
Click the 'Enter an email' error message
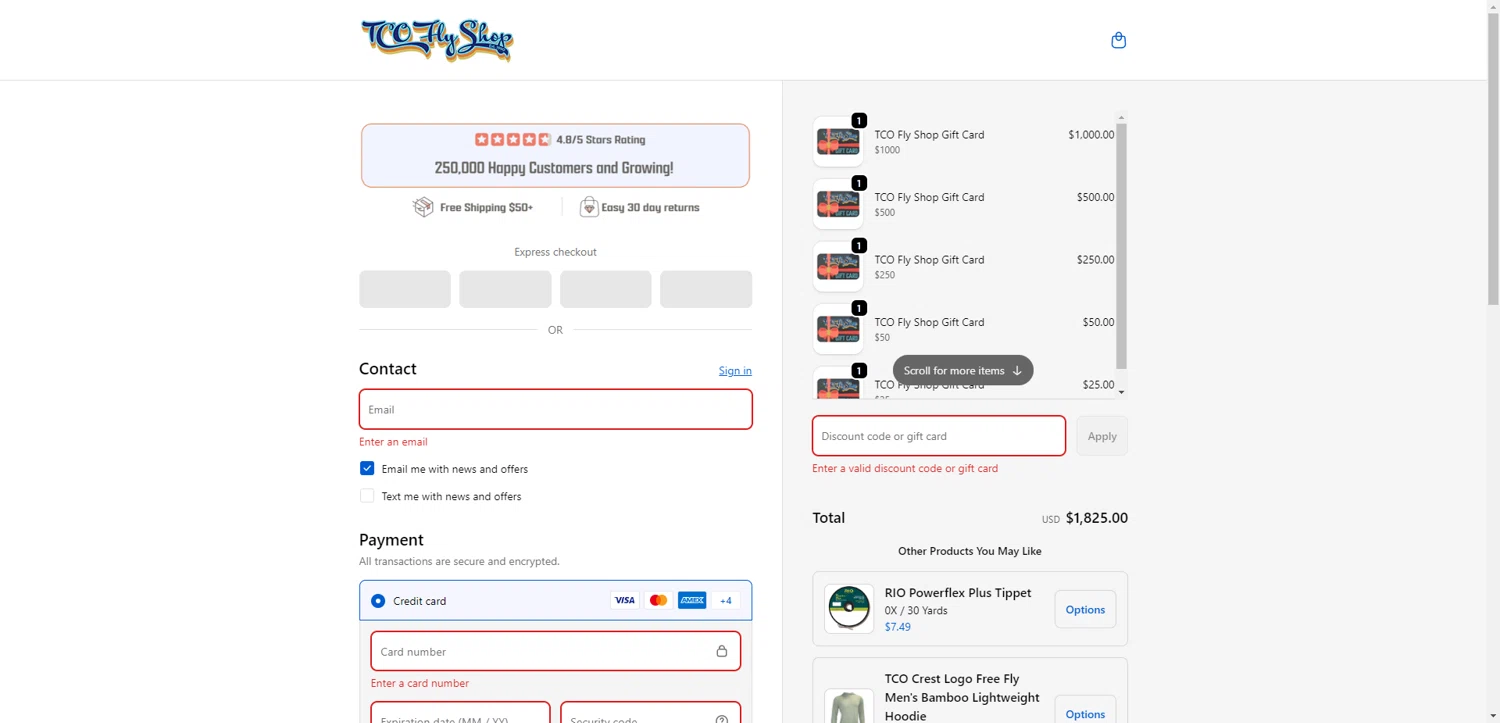pos(393,442)
